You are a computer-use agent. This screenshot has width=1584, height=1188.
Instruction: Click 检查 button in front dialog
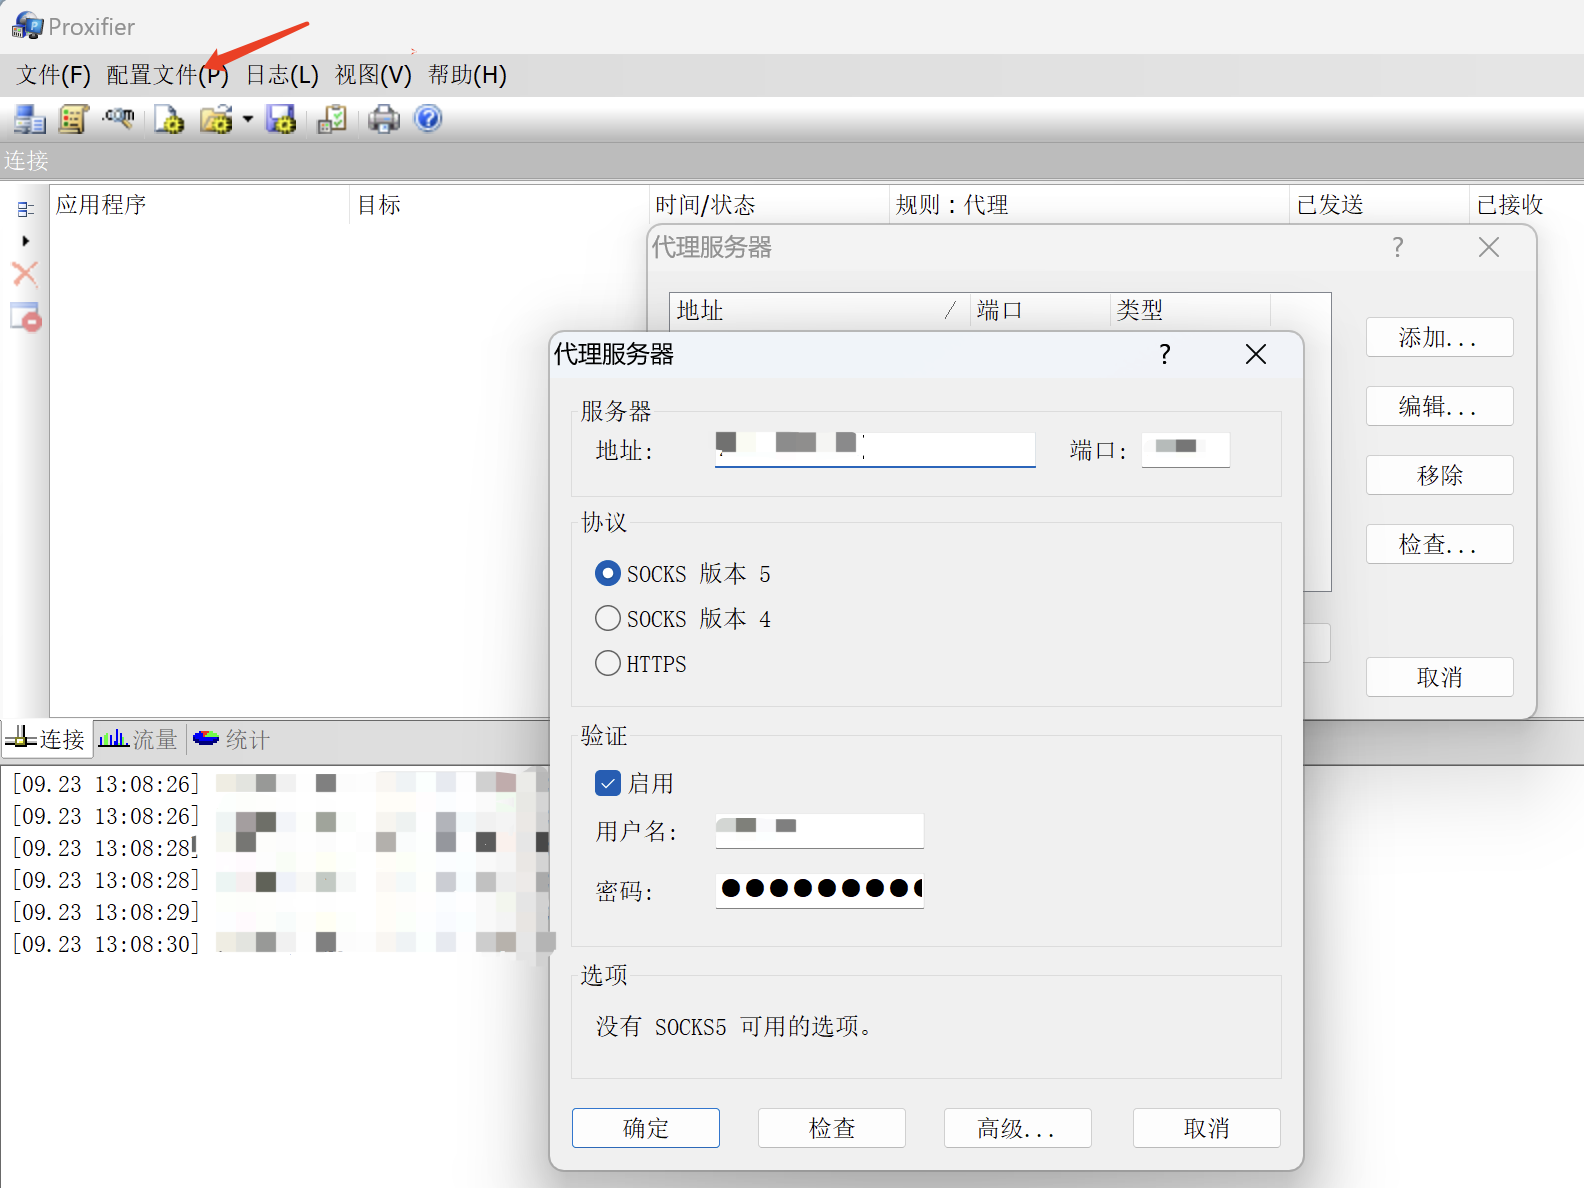click(x=832, y=1128)
